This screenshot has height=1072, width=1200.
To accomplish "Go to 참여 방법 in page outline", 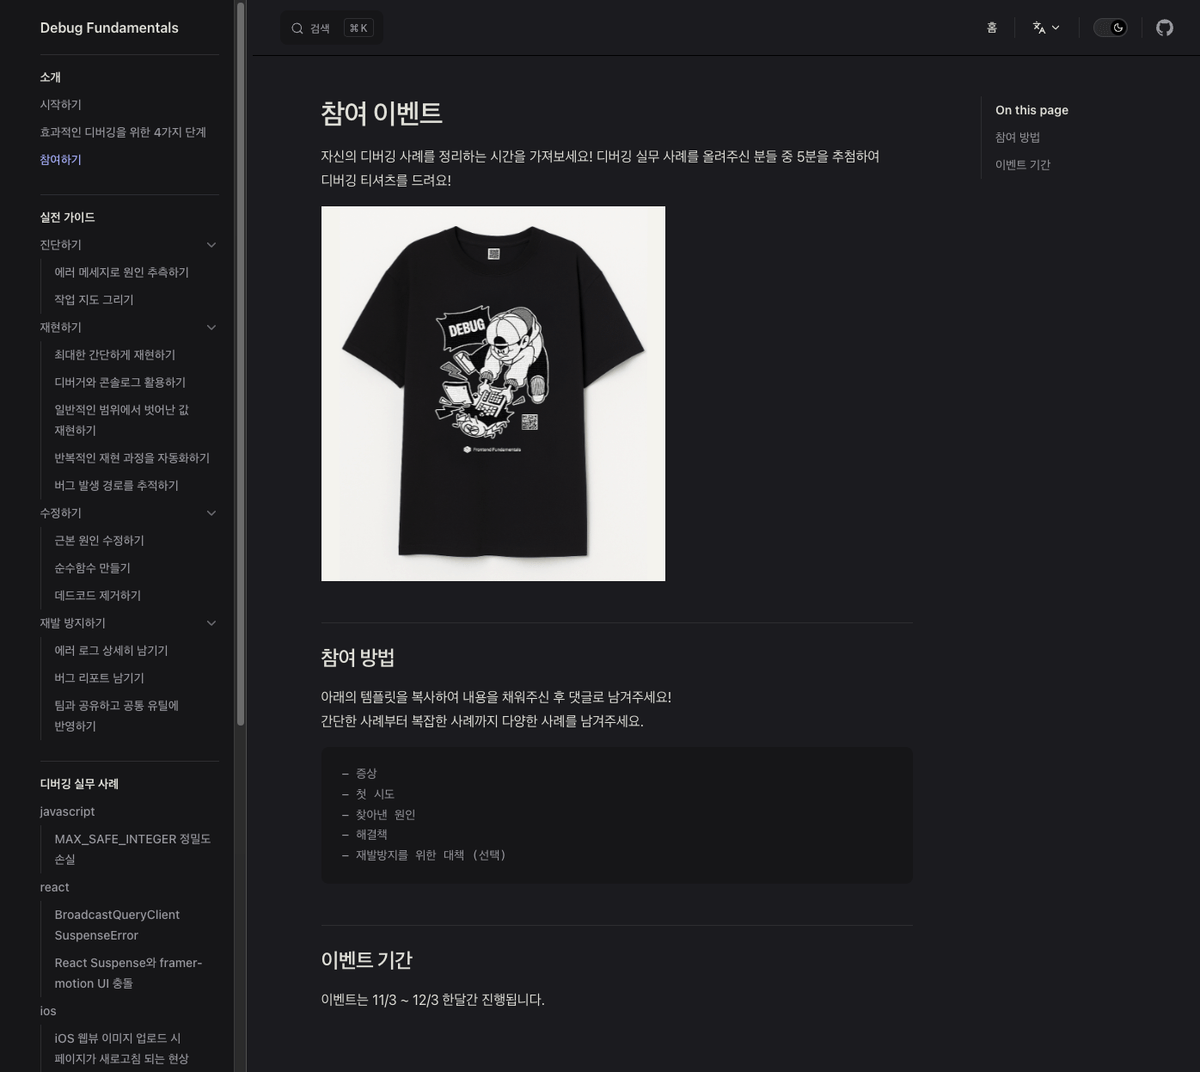I will coord(1017,138).
